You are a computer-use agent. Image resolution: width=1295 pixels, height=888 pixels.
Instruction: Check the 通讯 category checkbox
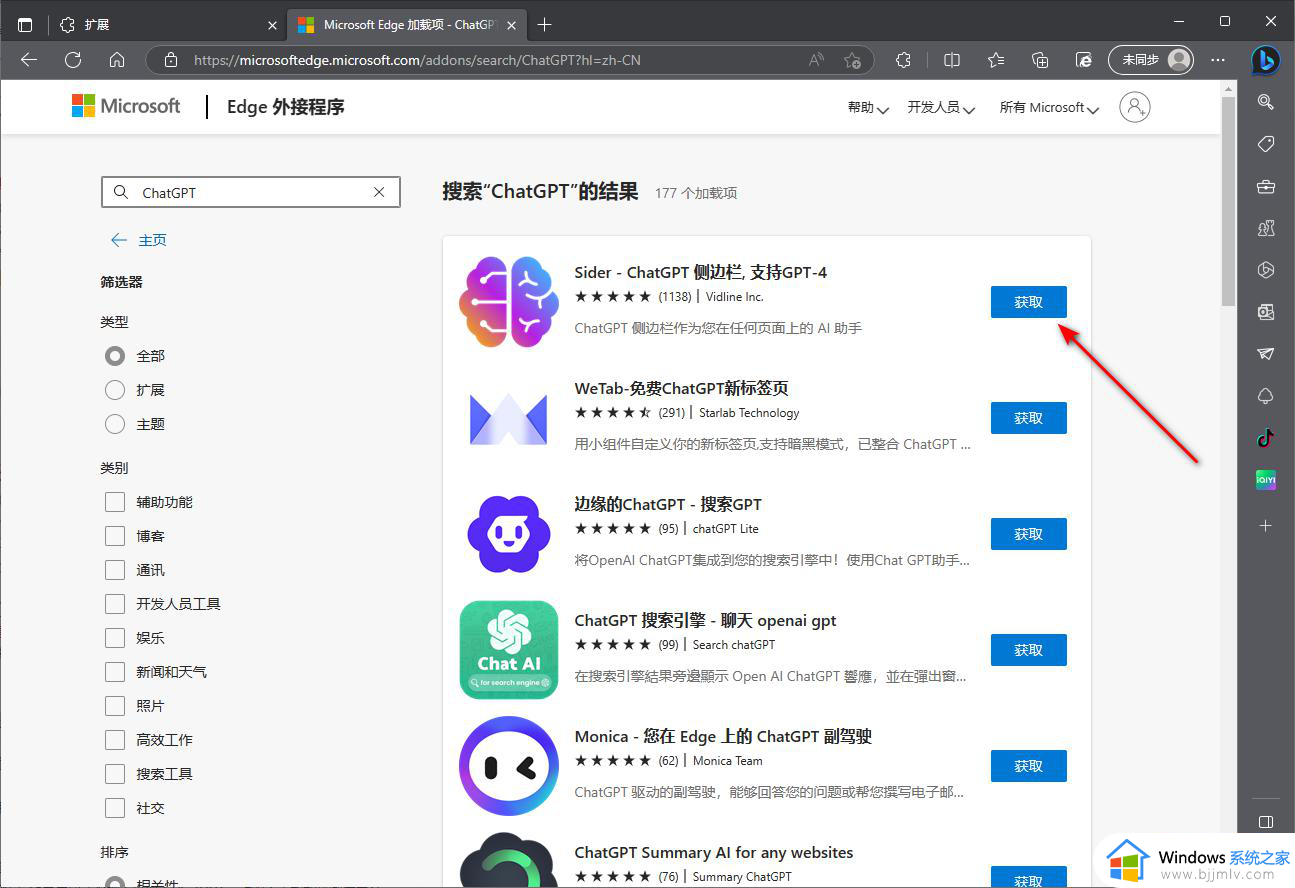point(115,570)
